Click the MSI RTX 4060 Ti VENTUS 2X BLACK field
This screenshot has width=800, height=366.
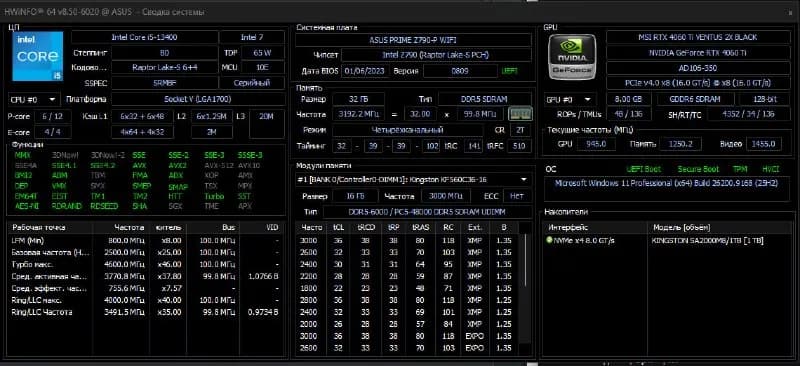[698, 37]
